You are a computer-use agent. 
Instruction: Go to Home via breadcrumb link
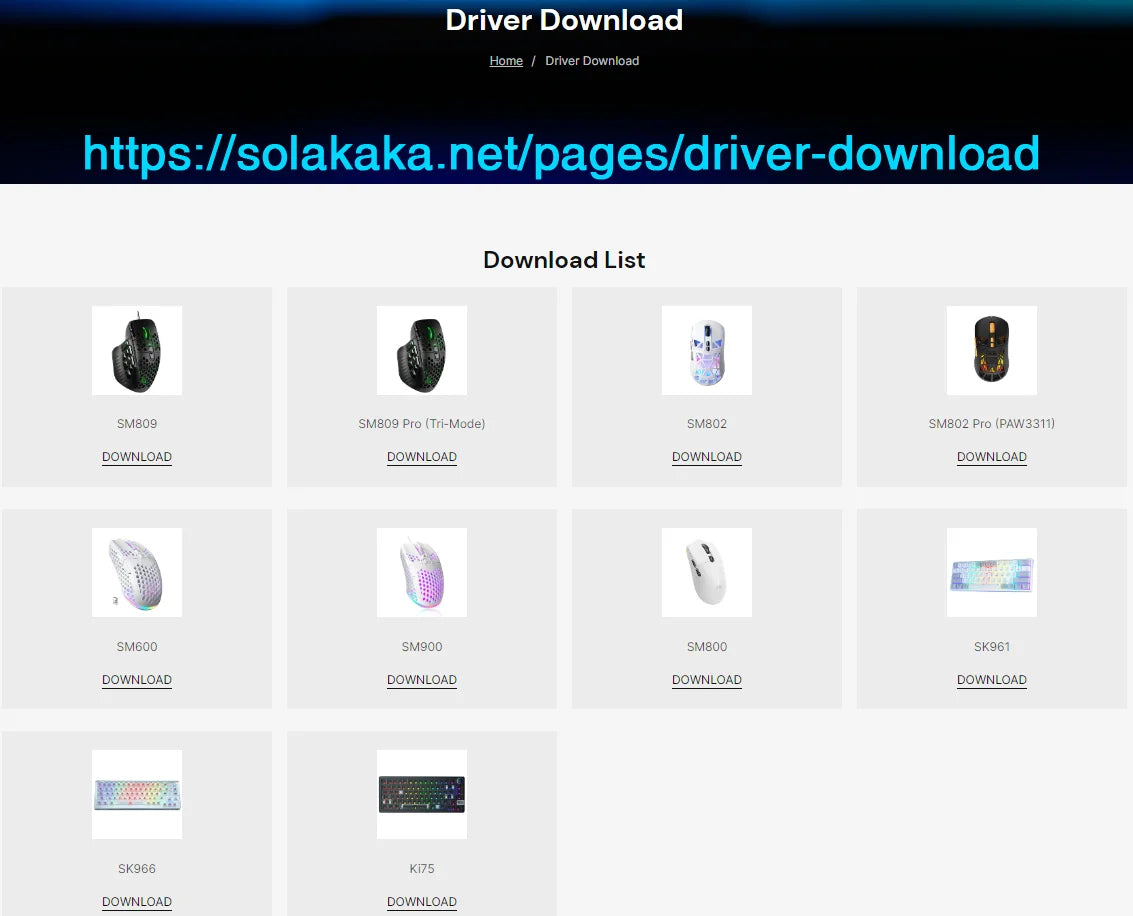[506, 61]
